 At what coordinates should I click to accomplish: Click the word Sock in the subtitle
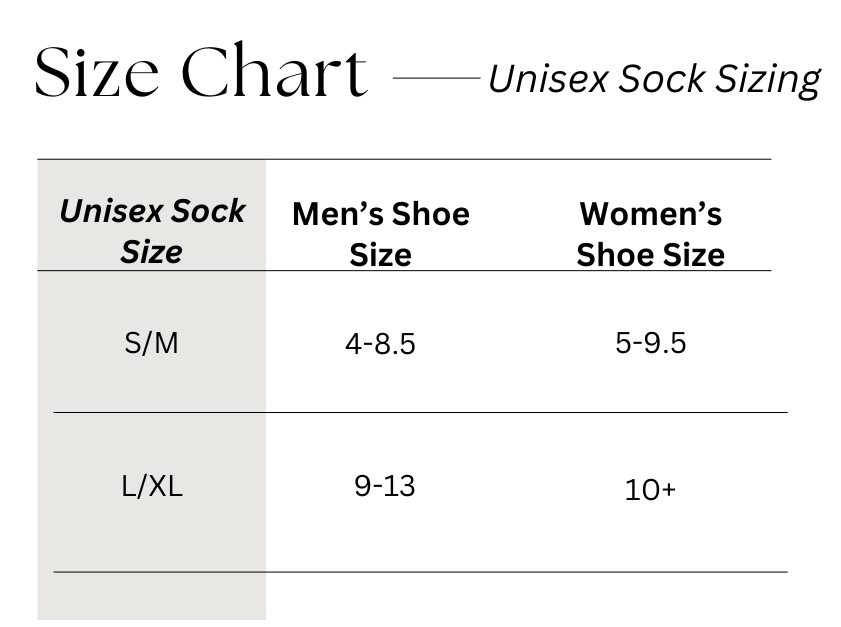click(661, 79)
